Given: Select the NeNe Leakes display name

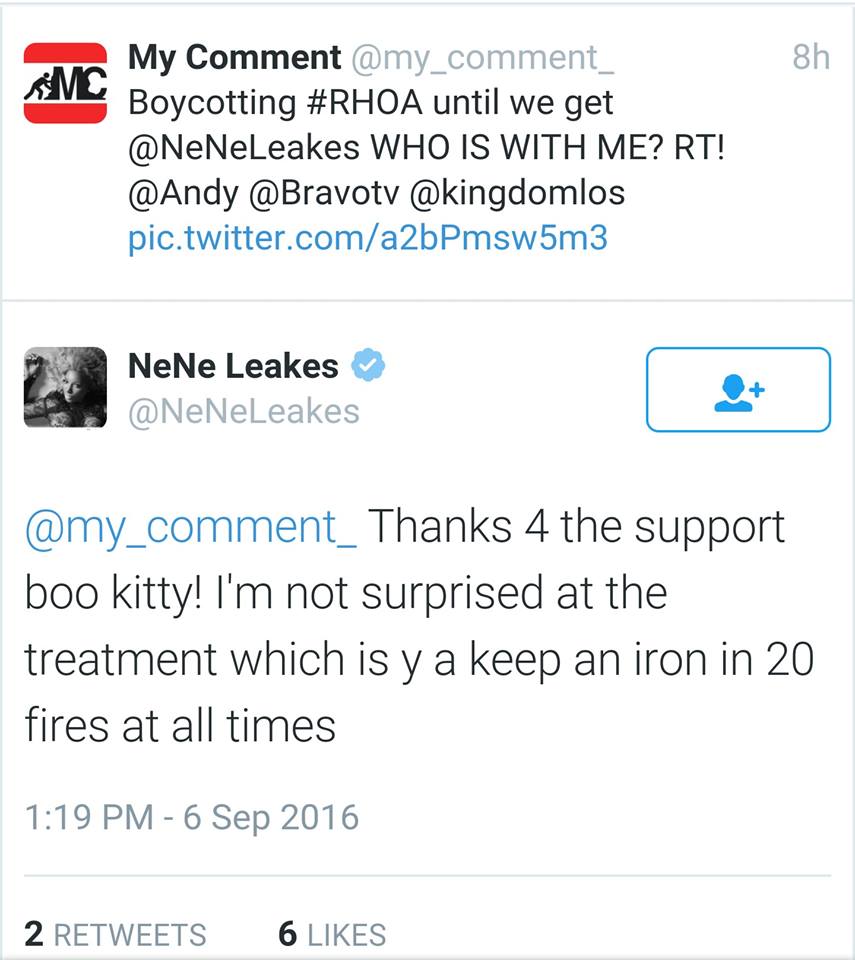Looking at the screenshot, I should [x=233, y=367].
